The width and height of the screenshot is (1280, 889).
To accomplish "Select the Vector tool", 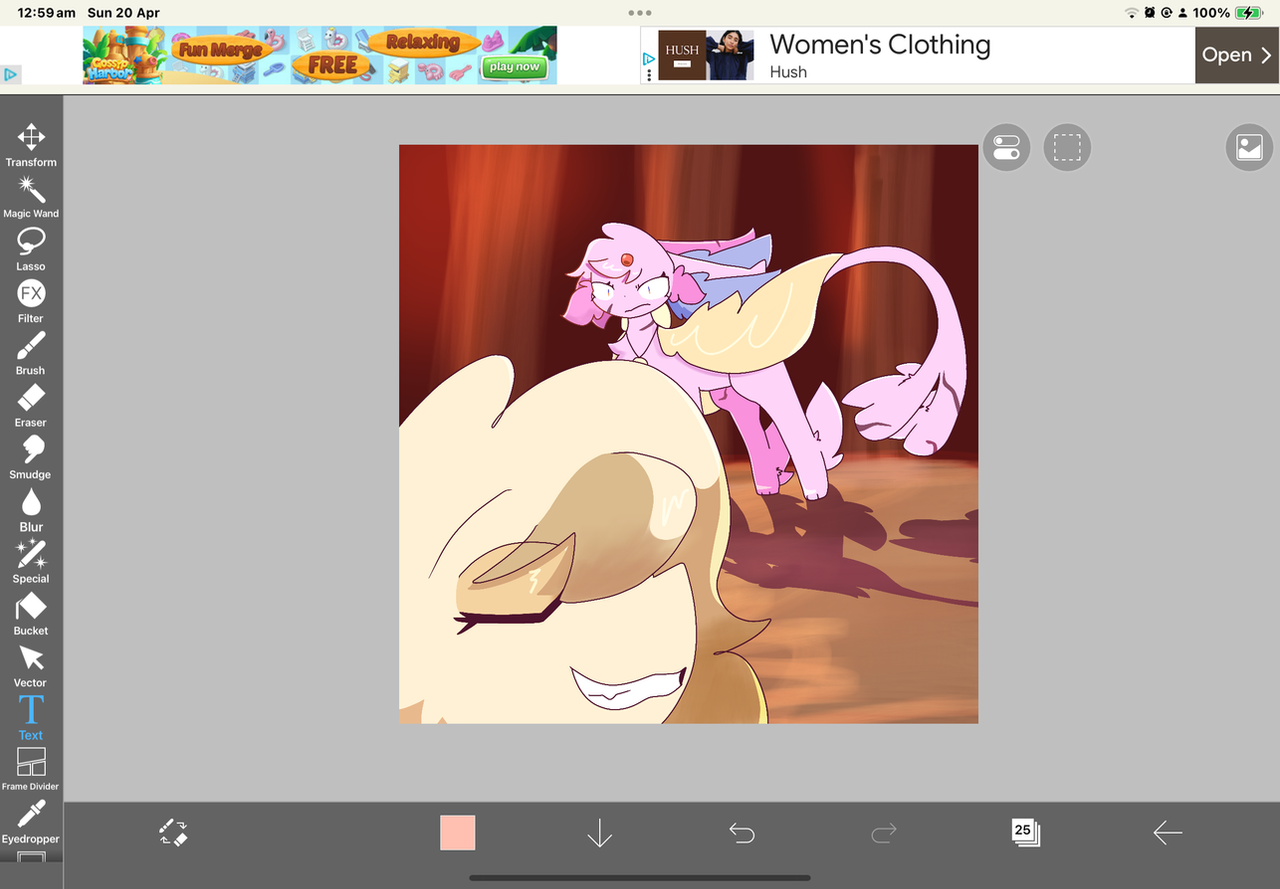I will (31, 665).
